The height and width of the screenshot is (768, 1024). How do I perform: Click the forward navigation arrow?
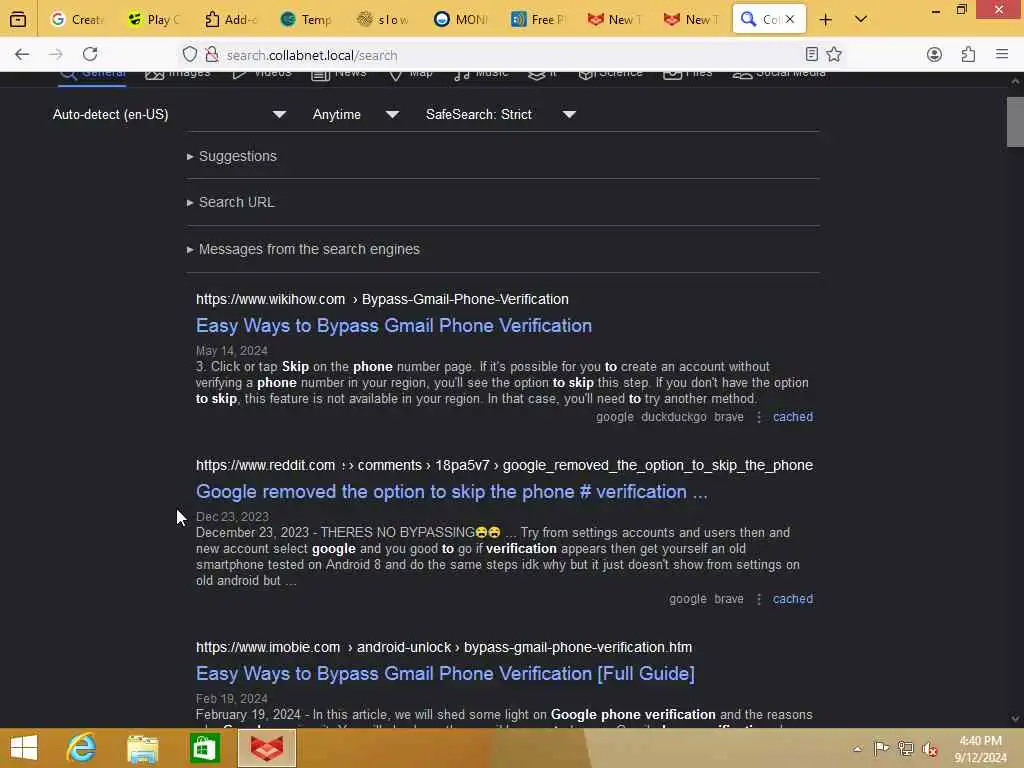(56, 54)
